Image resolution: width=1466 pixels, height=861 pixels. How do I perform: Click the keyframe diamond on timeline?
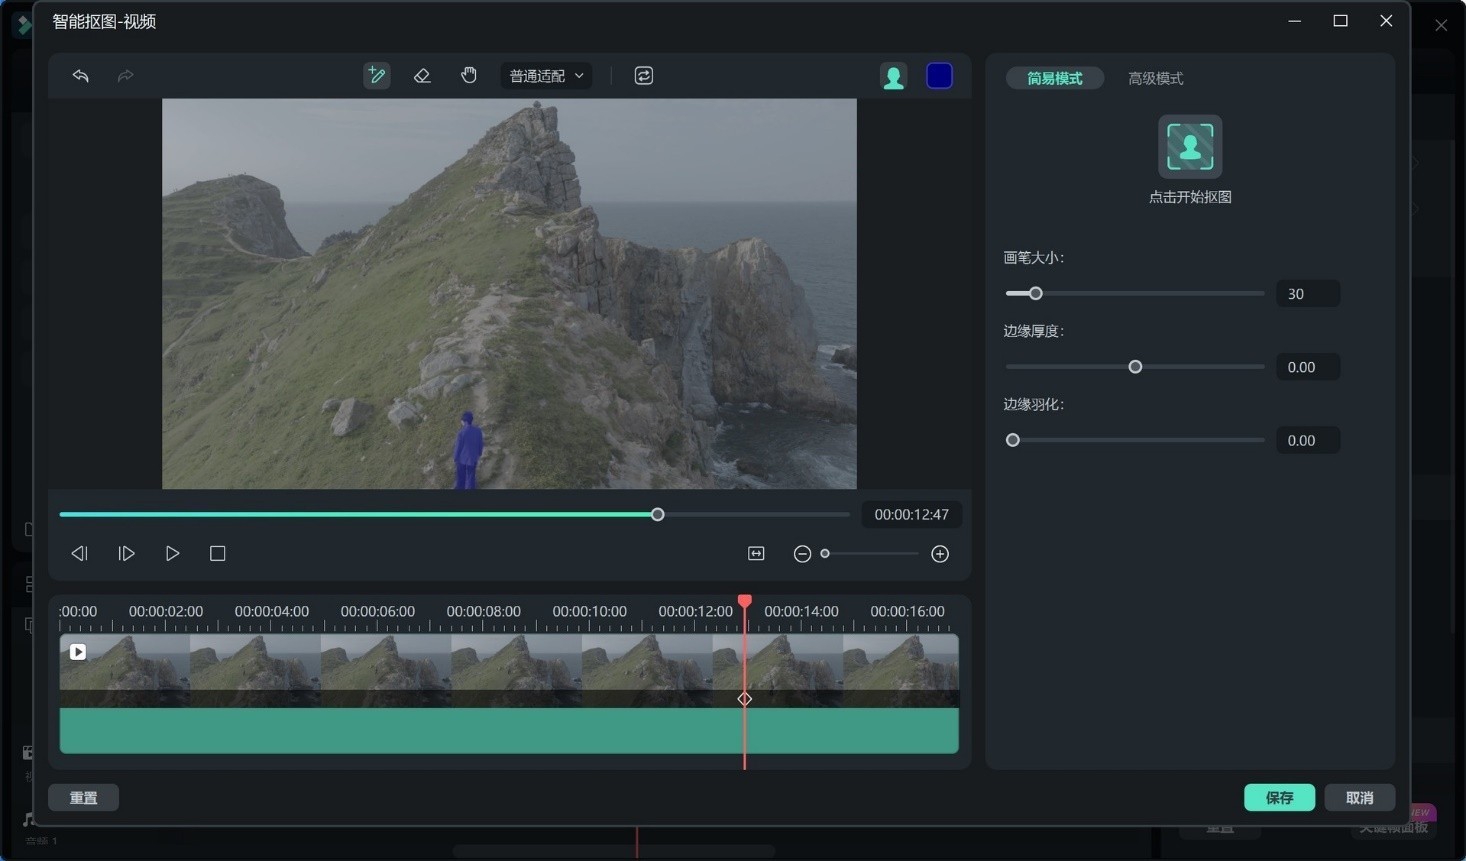point(745,699)
